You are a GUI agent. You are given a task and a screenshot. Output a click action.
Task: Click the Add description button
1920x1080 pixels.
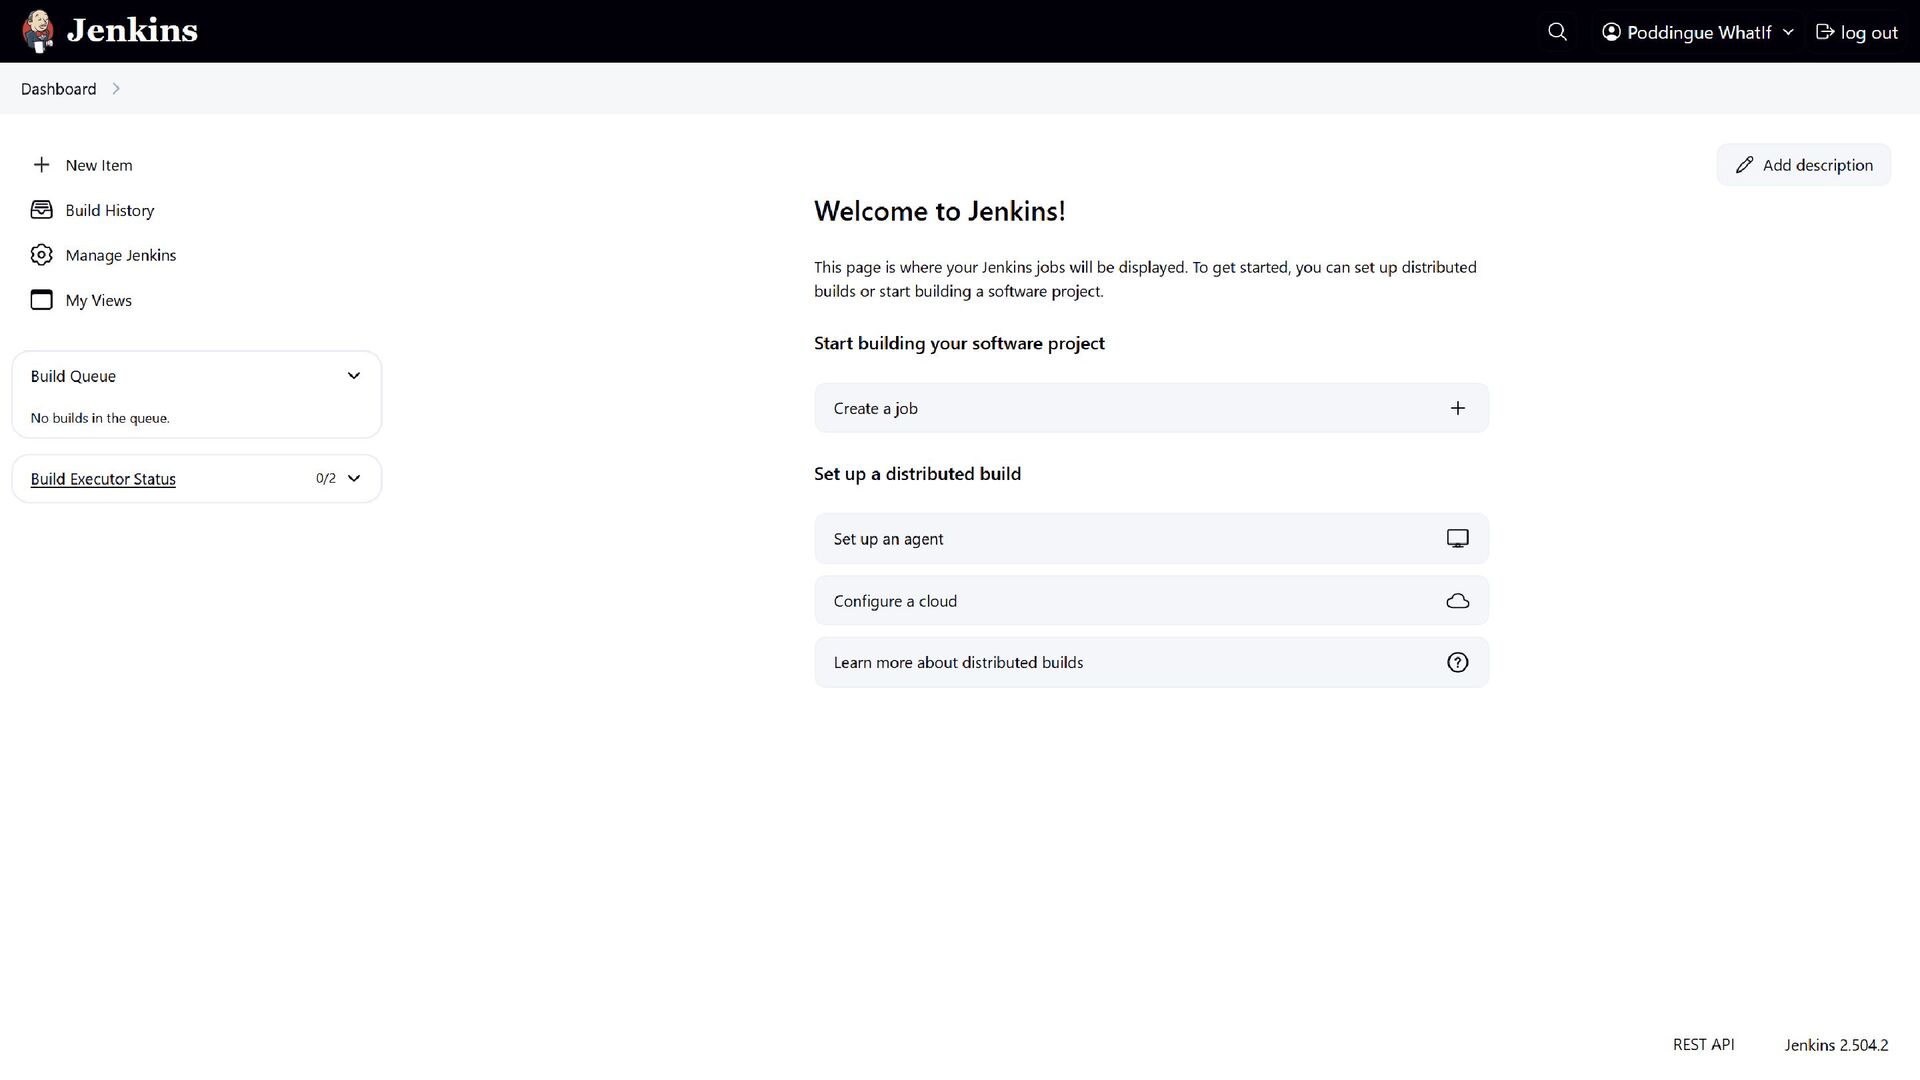1803,165
